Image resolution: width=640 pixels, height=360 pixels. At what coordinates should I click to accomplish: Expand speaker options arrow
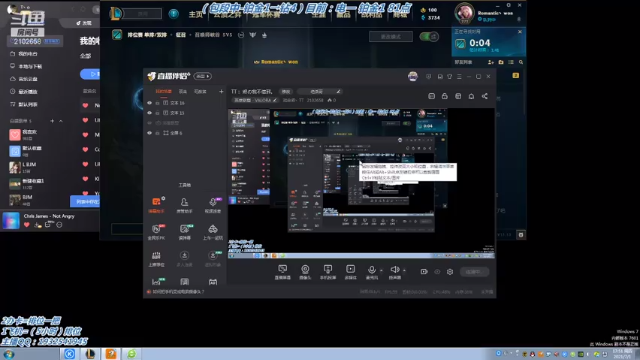(x=404, y=270)
